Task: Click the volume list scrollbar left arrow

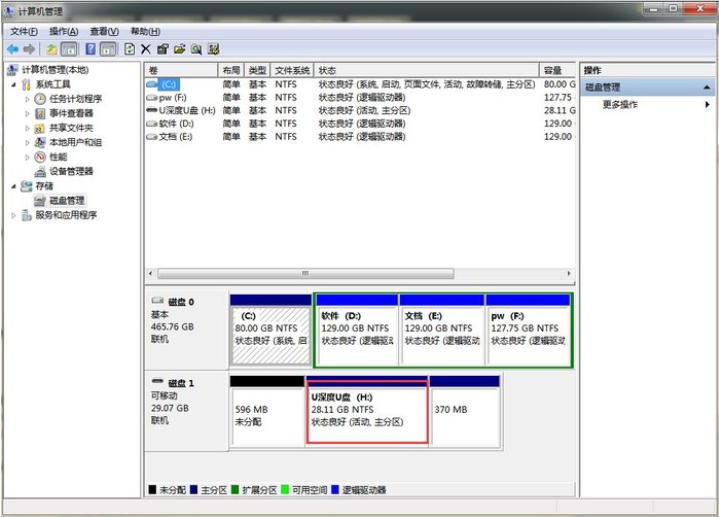Action: click(151, 273)
